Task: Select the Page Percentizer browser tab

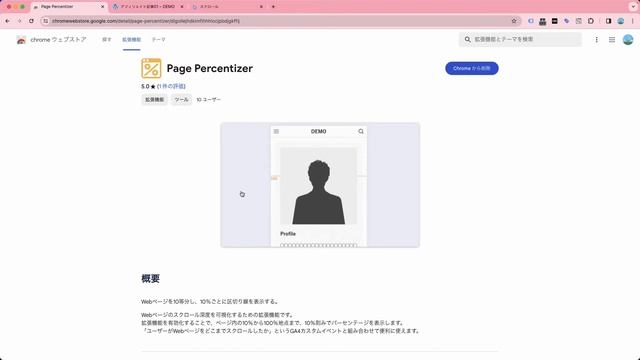Action: 68,7
